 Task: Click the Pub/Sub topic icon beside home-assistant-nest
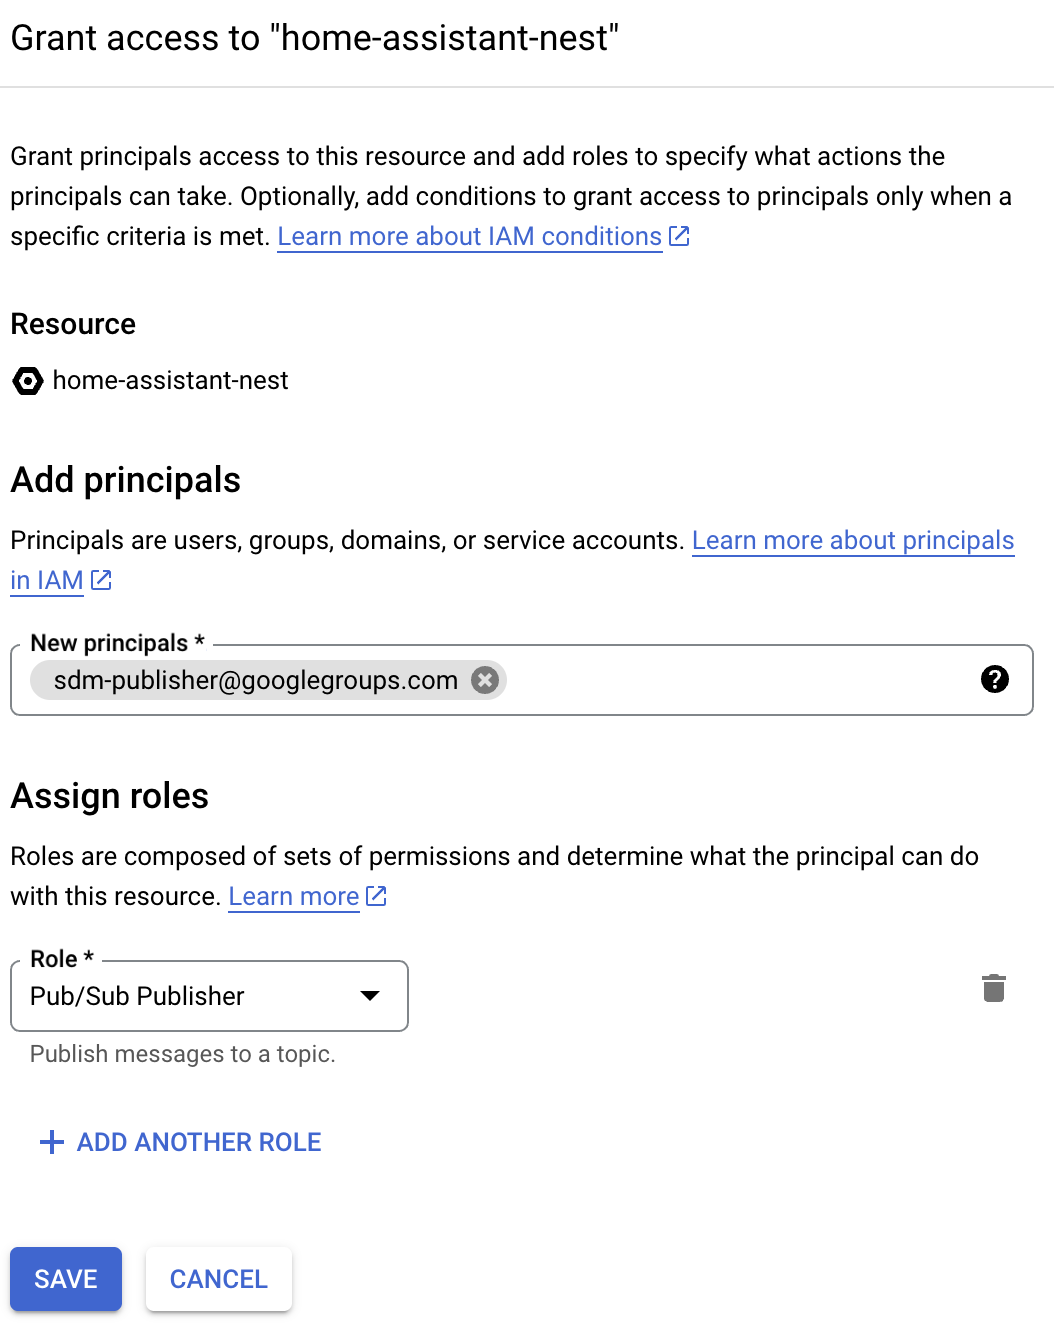tap(27, 381)
